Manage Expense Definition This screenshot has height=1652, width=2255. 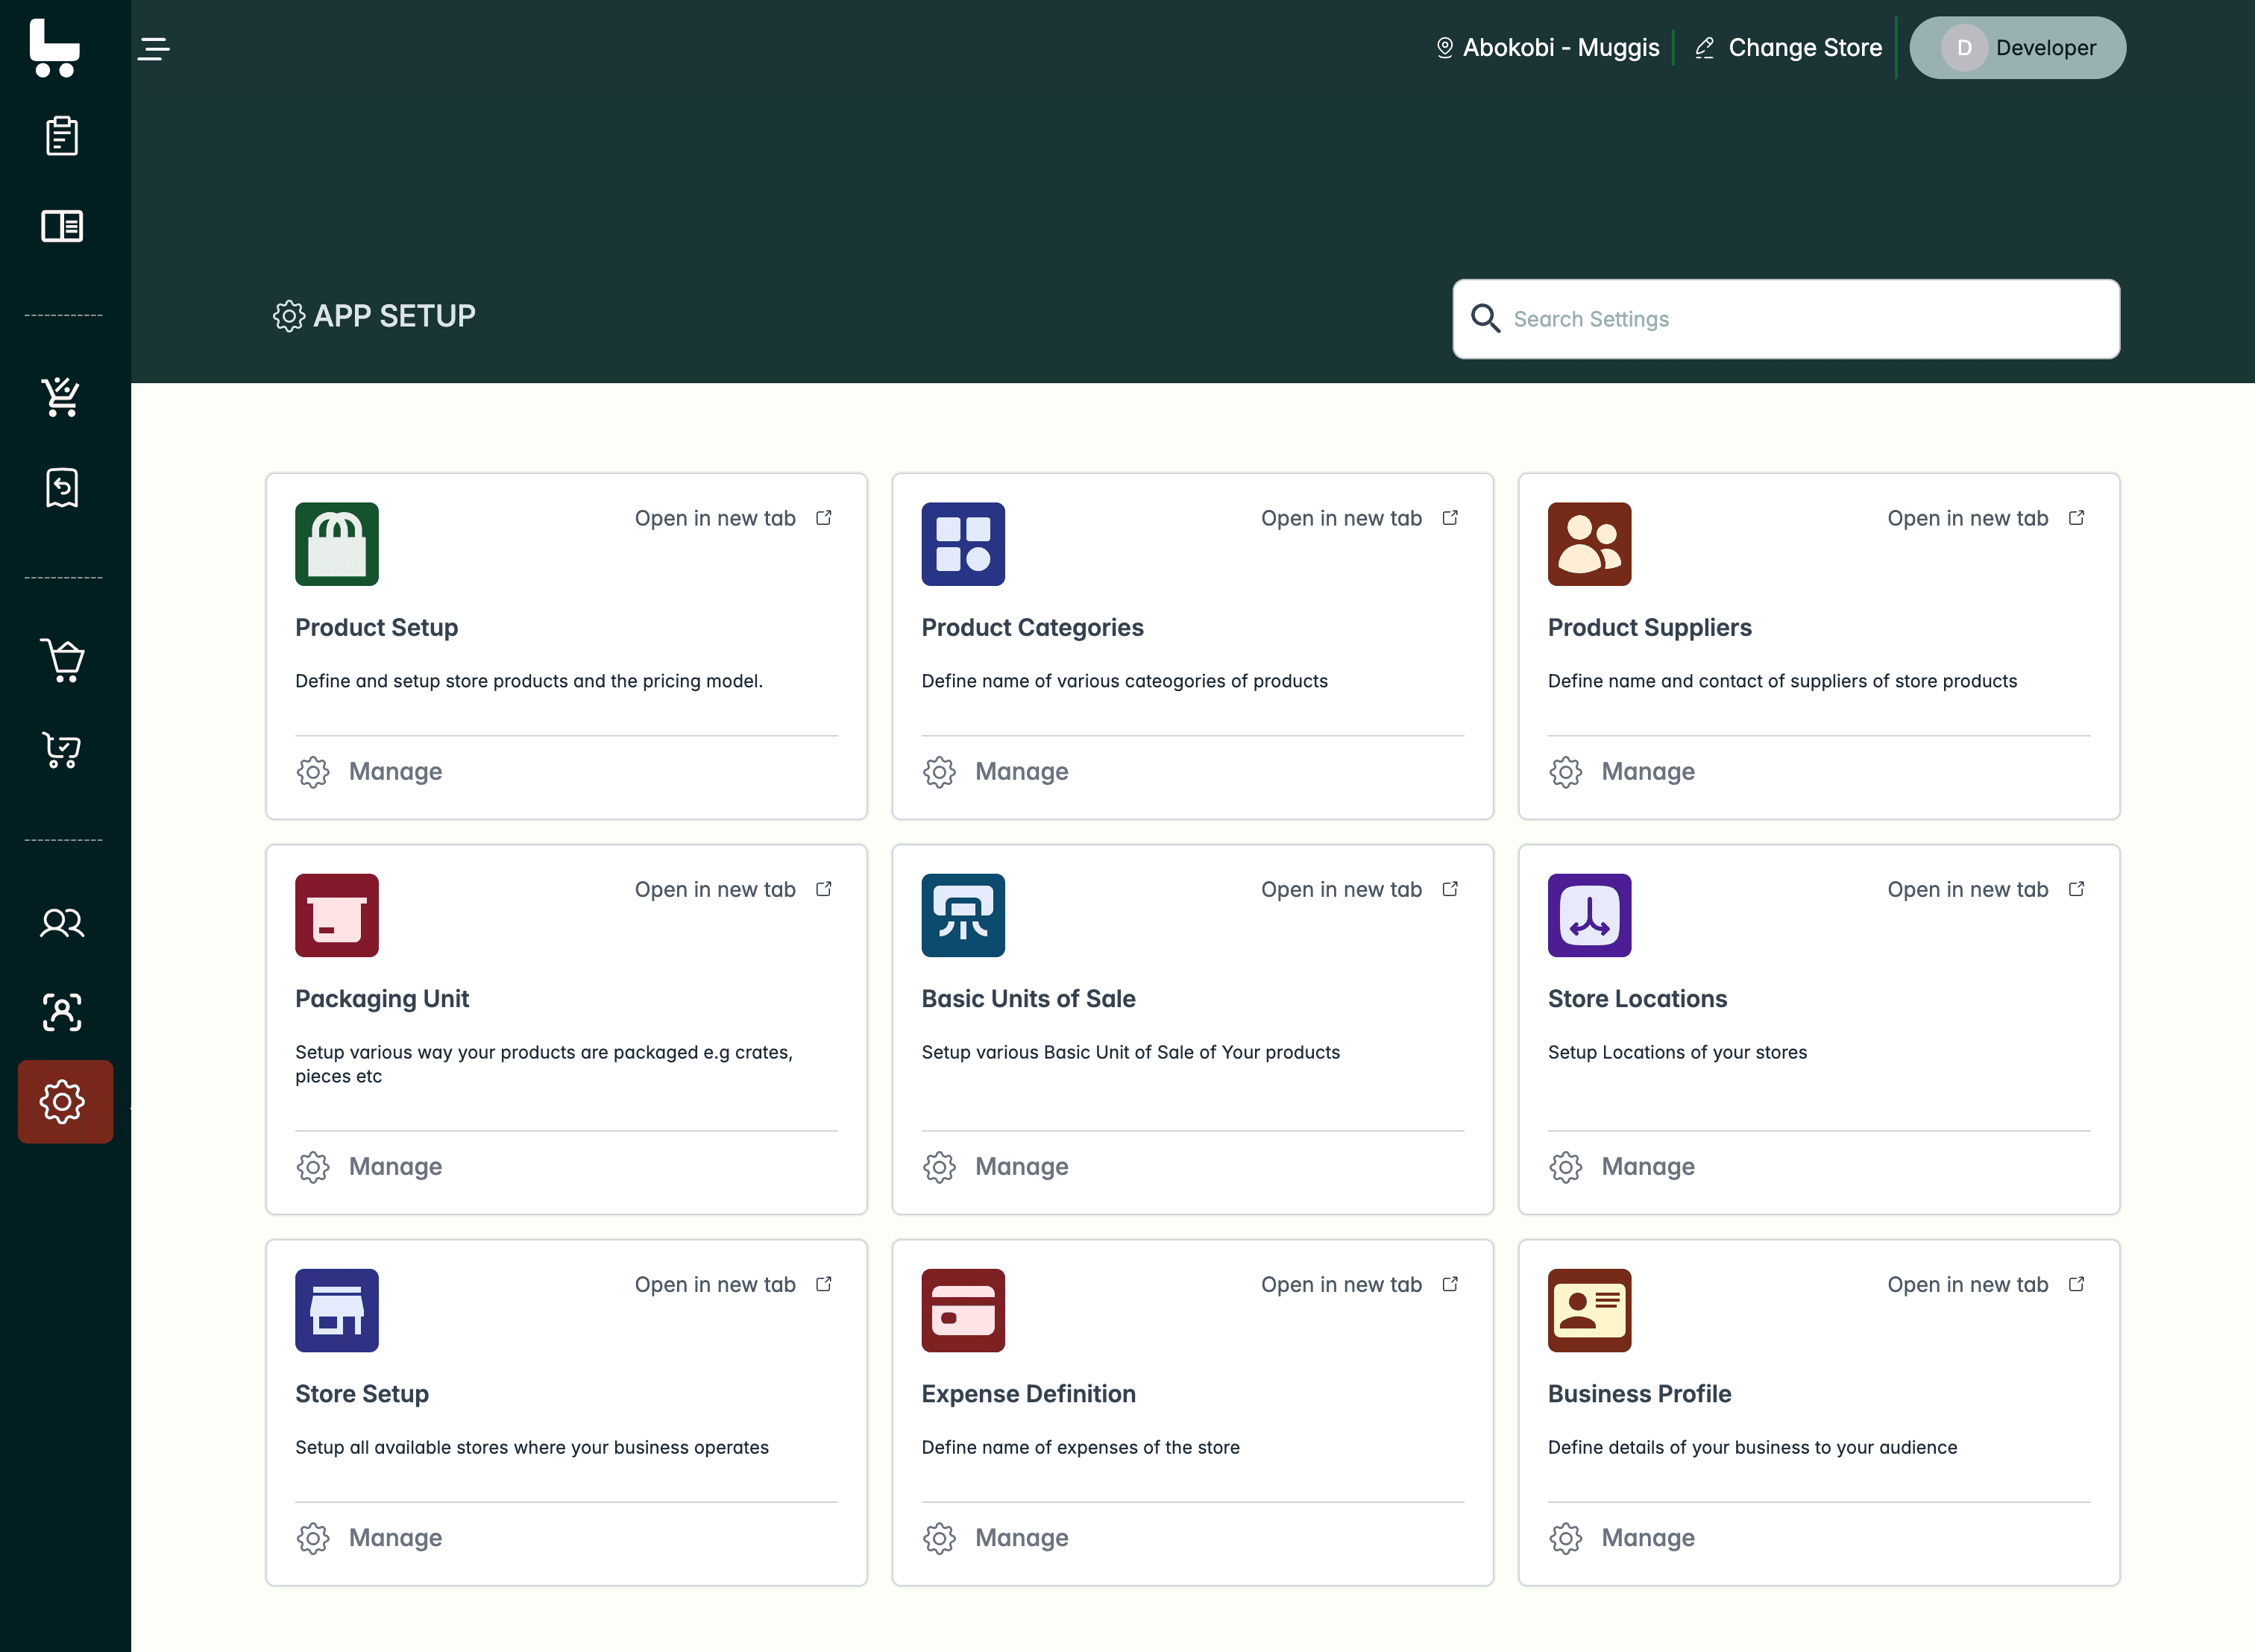995,1537
